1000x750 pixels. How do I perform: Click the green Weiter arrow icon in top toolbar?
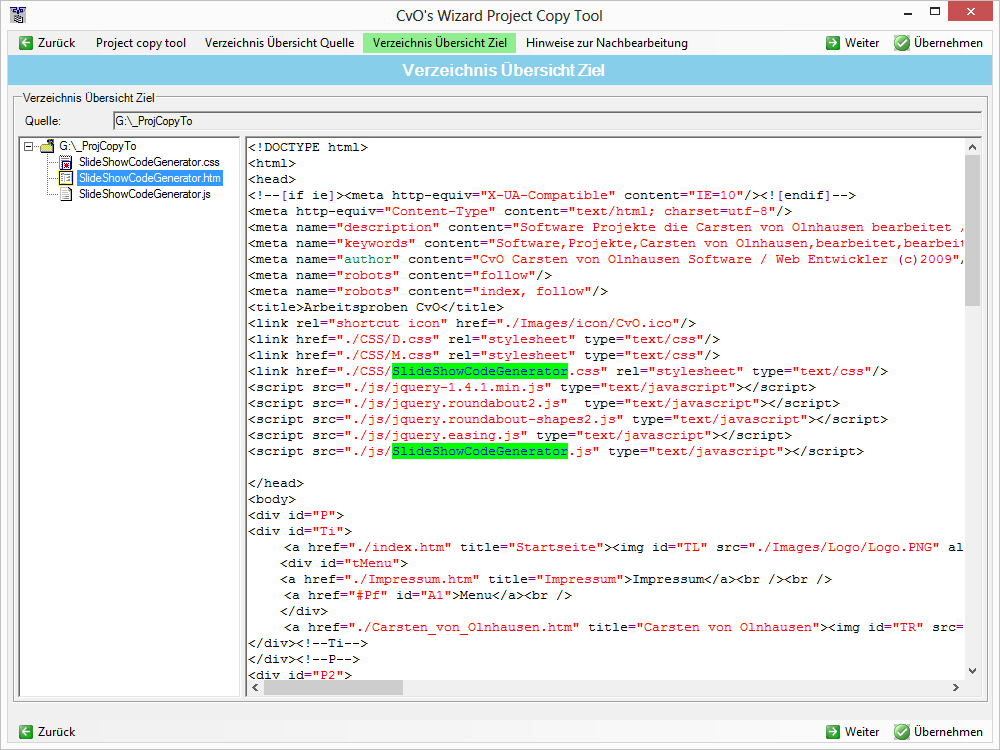click(x=833, y=43)
